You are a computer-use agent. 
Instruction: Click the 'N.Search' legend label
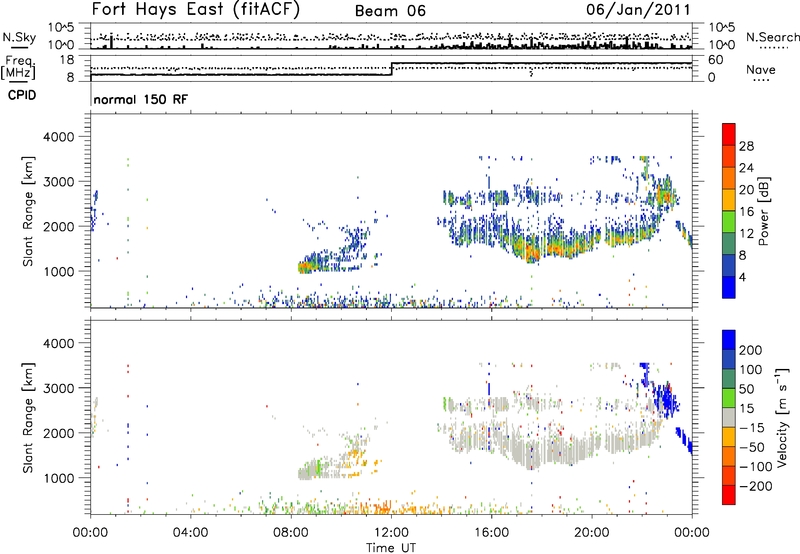click(x=773, y=37)
